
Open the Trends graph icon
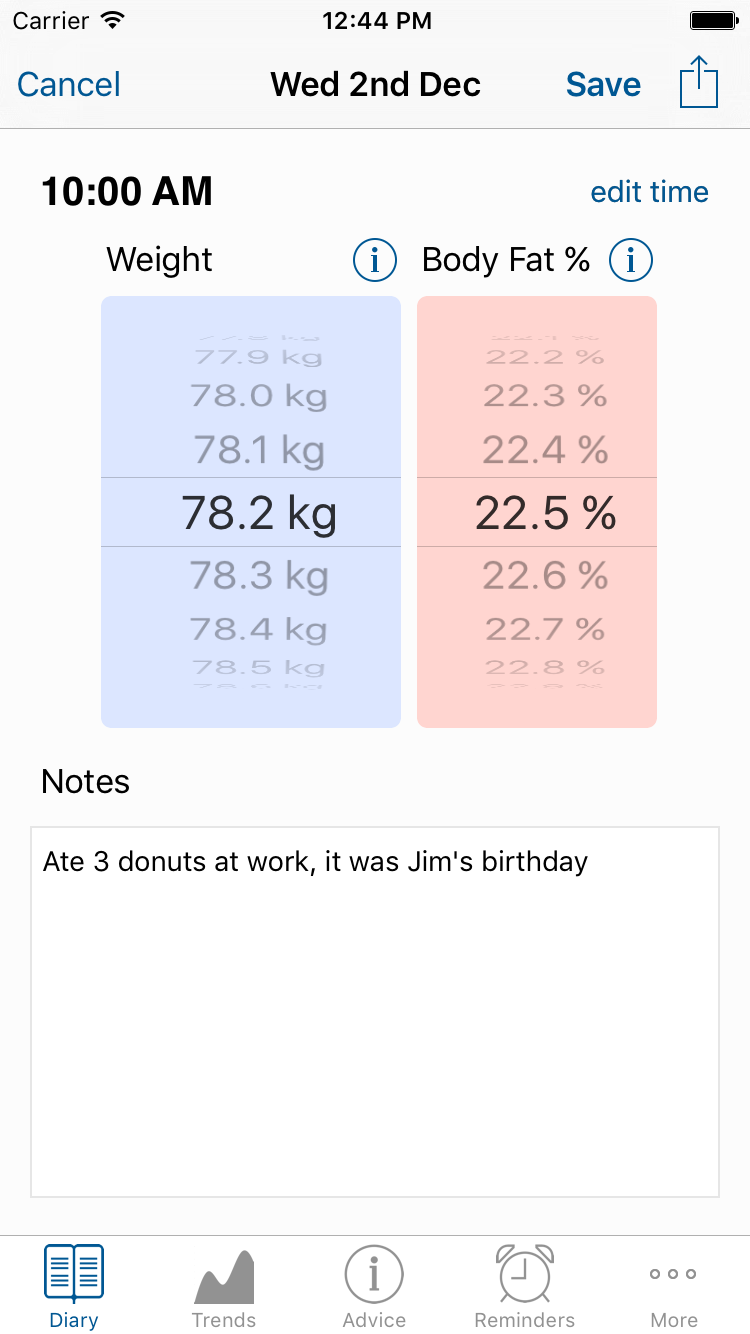(x=224, y=1277)
